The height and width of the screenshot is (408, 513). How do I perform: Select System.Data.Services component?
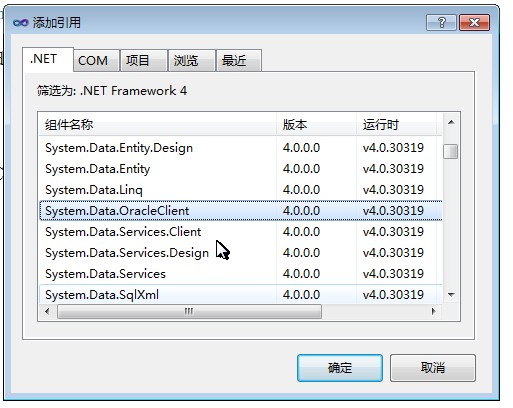point(241,274)
